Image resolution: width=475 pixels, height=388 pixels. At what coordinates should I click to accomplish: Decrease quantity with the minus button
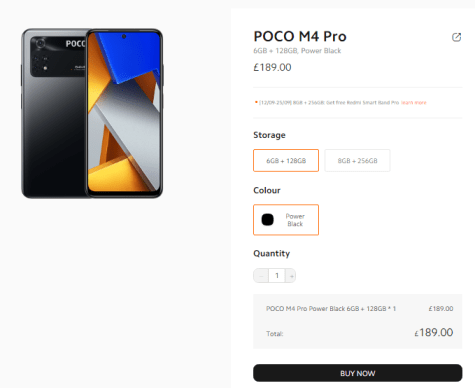pos(261,276)
